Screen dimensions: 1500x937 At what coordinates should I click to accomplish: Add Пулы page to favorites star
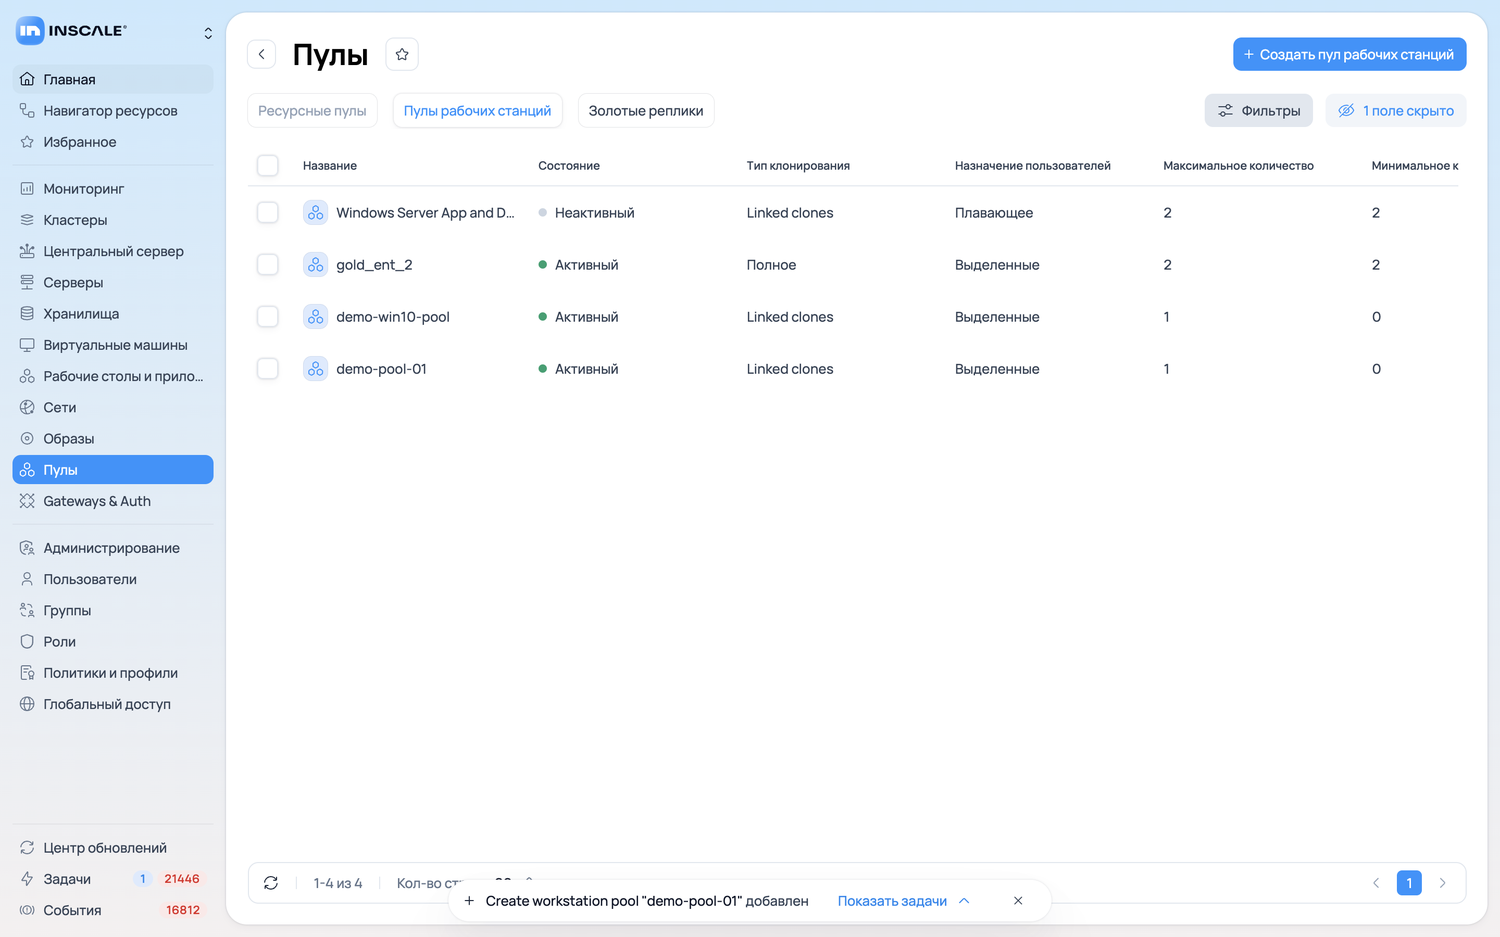(x=402, y=54)
